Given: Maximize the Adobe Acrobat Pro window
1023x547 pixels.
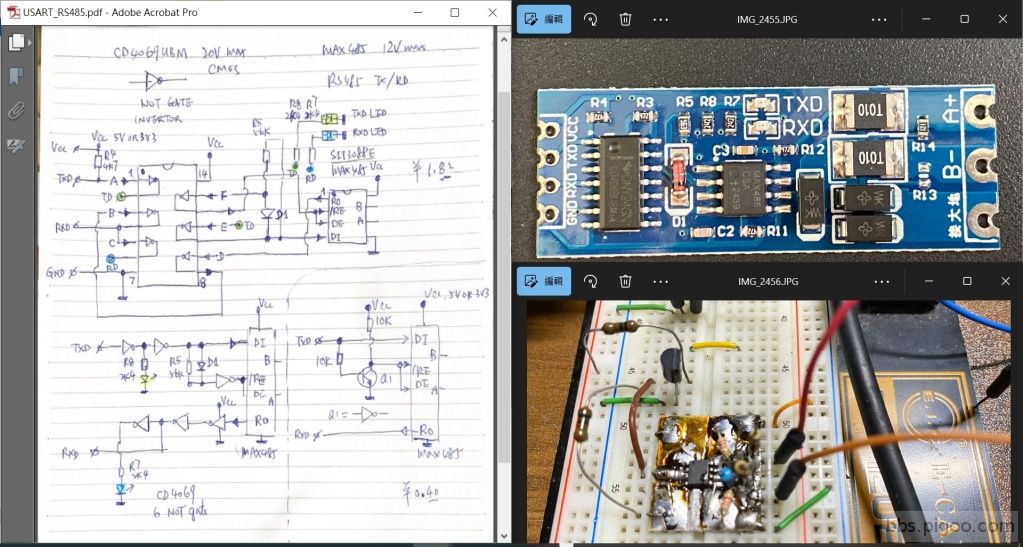Looking at the screenshot, I should pyautogui.click(x=455, y=12).
